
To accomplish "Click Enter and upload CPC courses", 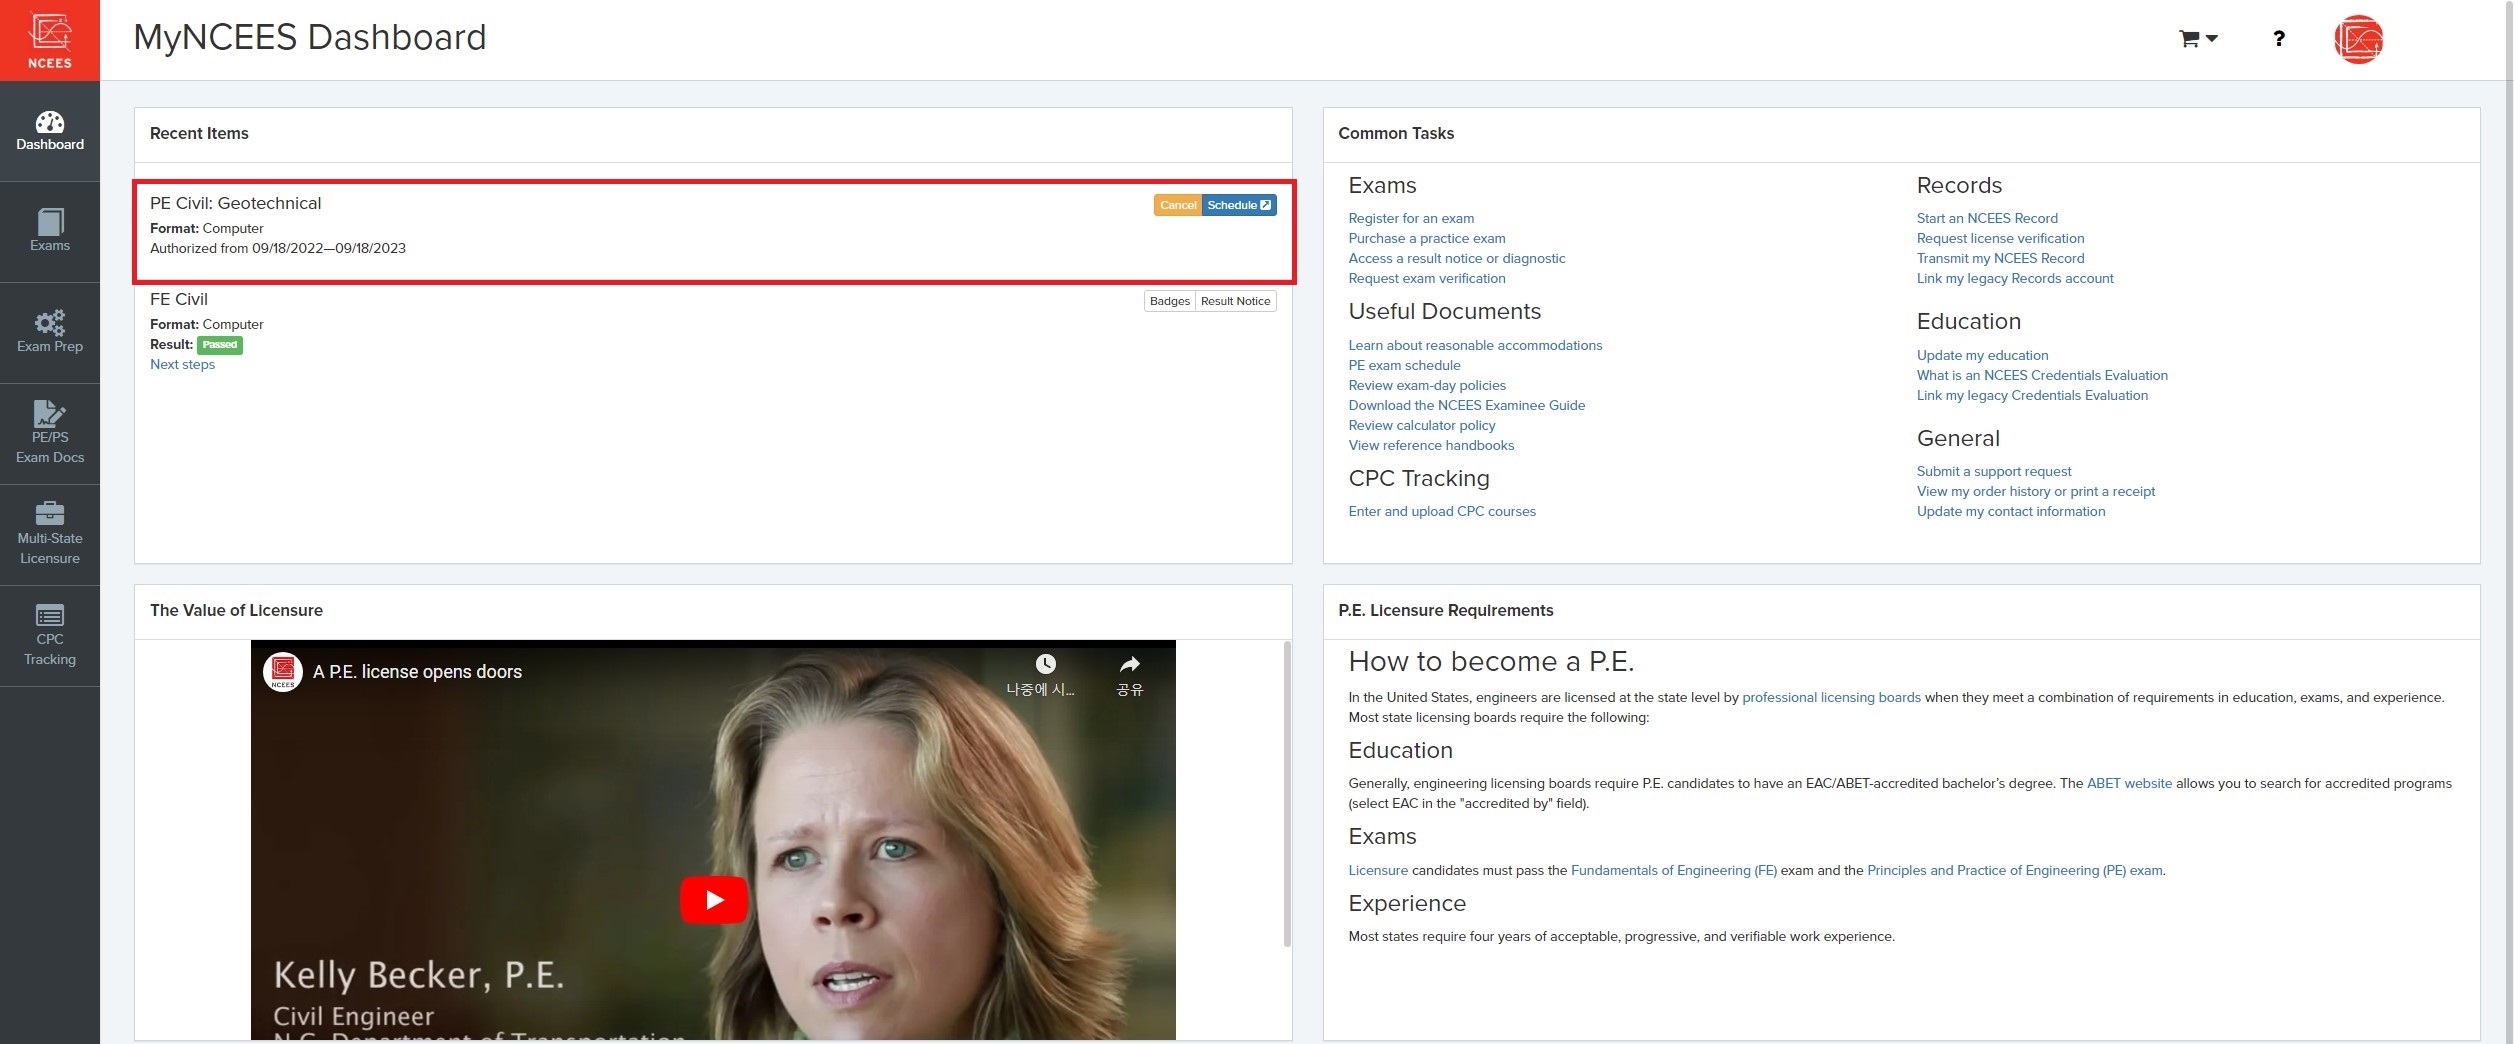I will tap(1441, 511).
